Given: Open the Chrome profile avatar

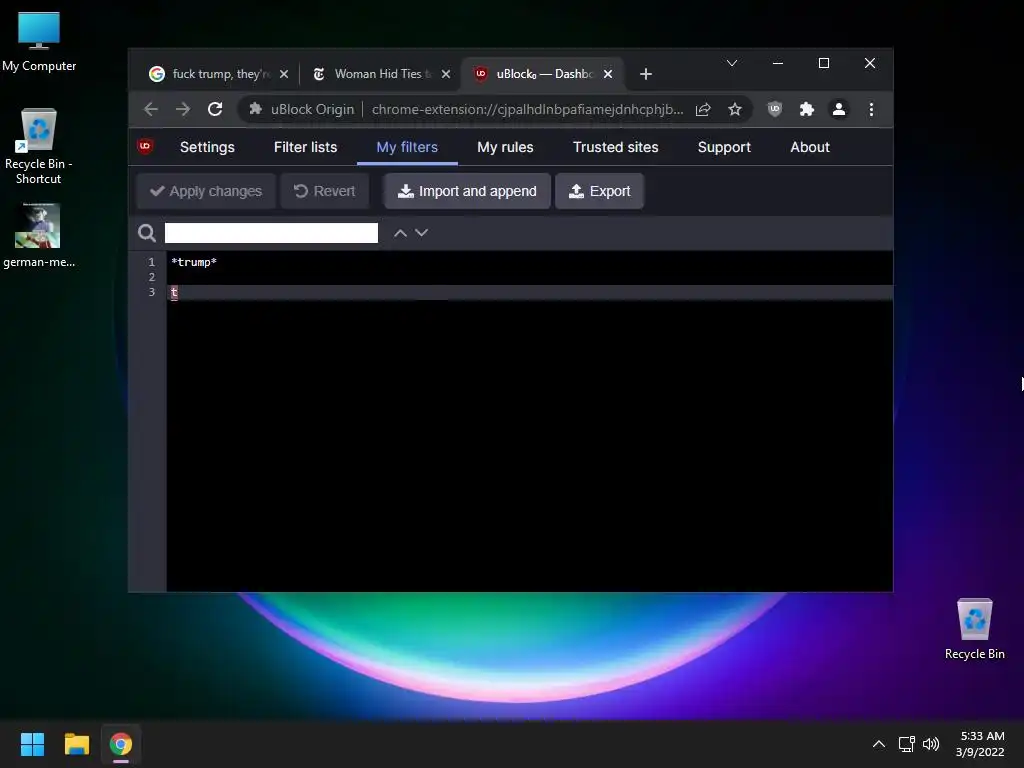Looking at the screenshot, I should coord(839,109).
